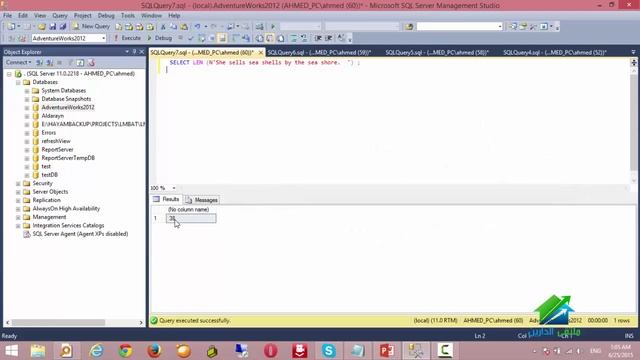Switch to the SQLQuery5.sql tab
Screen dimensions: 640x360
click(437, 53)
